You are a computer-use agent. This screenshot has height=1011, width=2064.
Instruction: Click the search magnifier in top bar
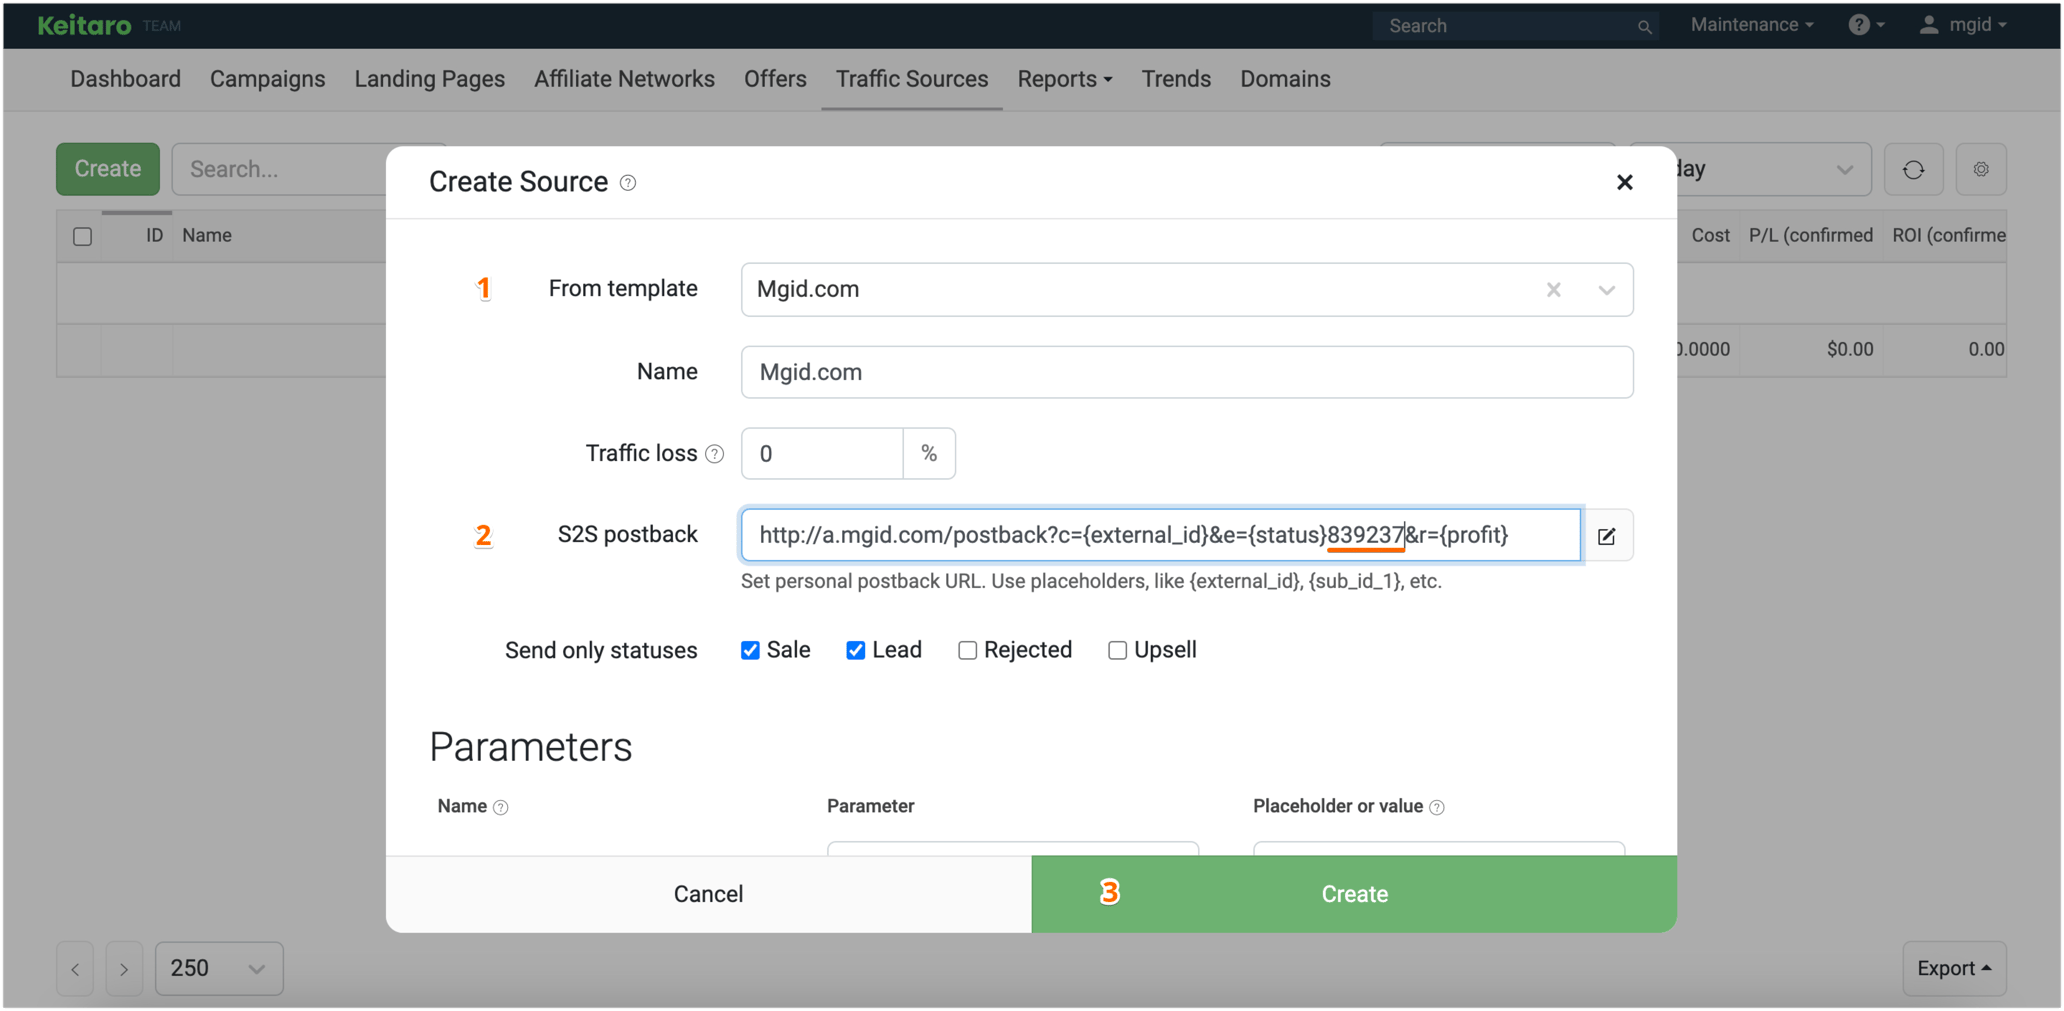pyautogui.click(x=1644, y=26)
